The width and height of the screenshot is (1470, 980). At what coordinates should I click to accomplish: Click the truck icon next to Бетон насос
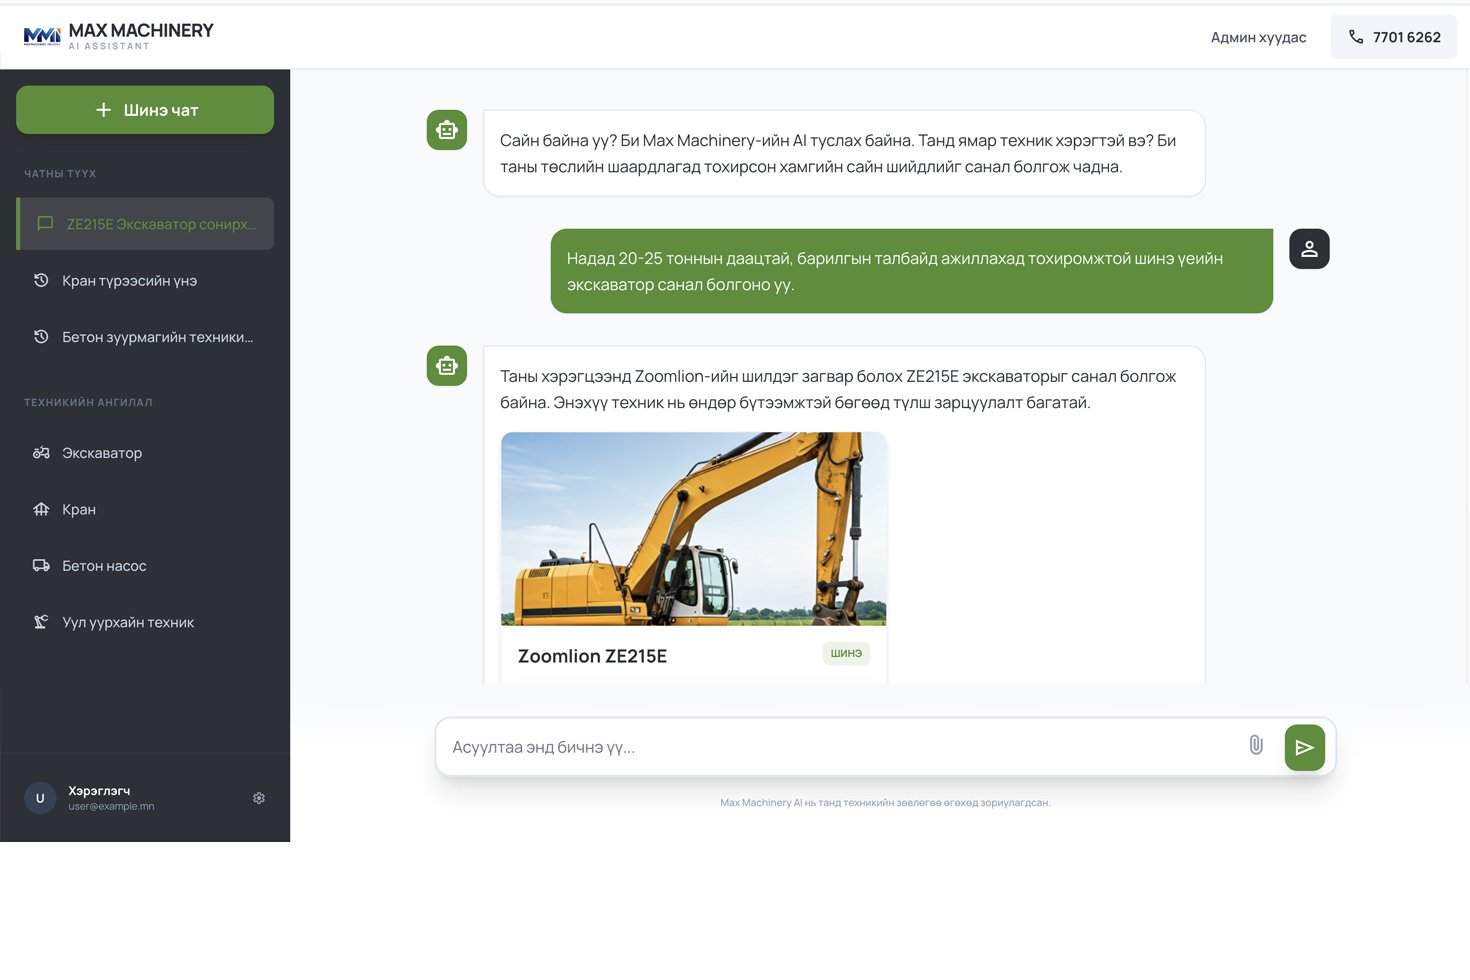(x=41, y=566)
